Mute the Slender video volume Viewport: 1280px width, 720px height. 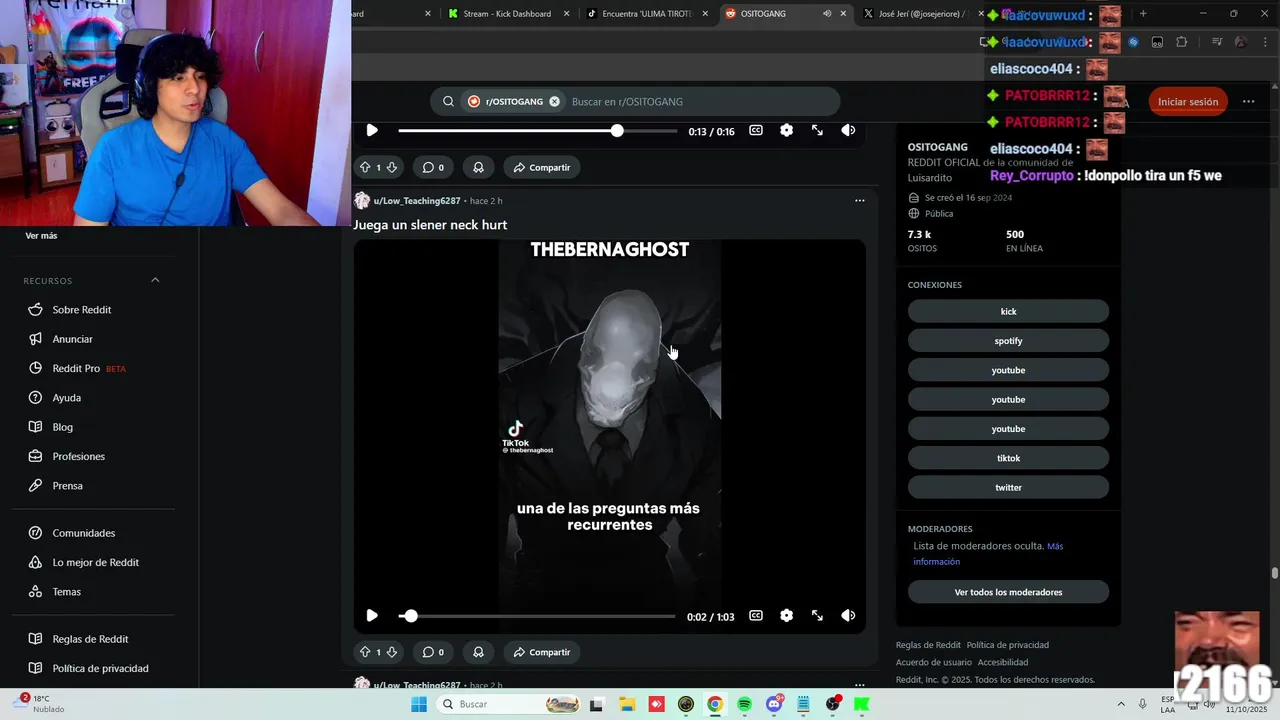pyautogui.click(x=848, y=616)
